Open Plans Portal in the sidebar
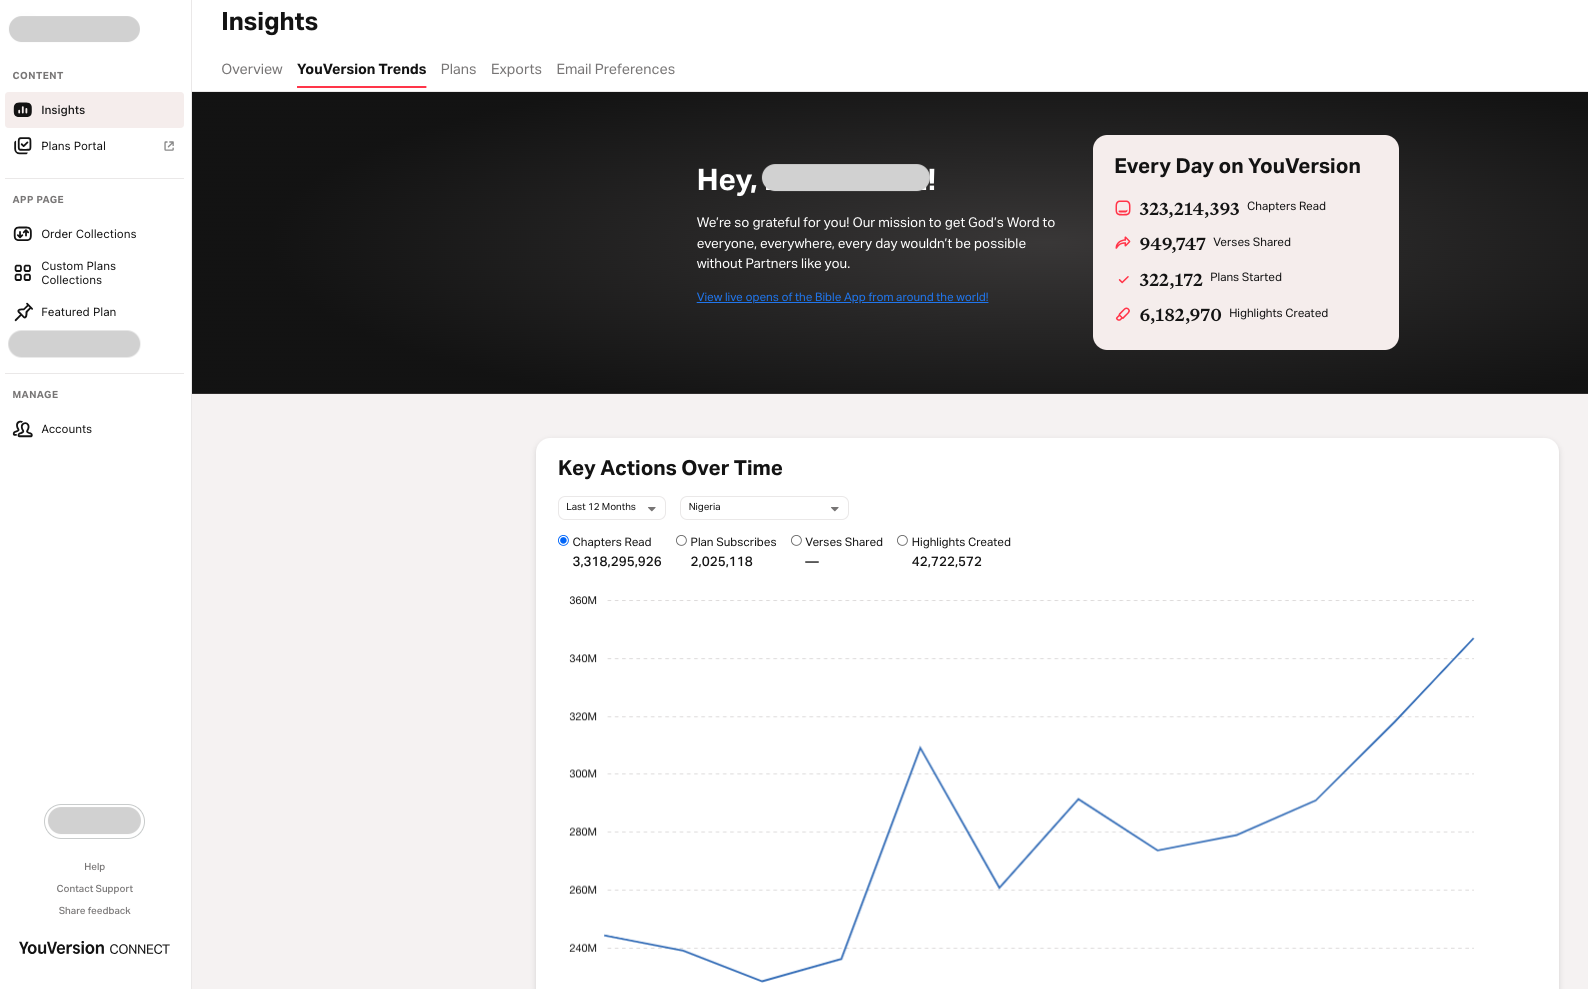 94,146
